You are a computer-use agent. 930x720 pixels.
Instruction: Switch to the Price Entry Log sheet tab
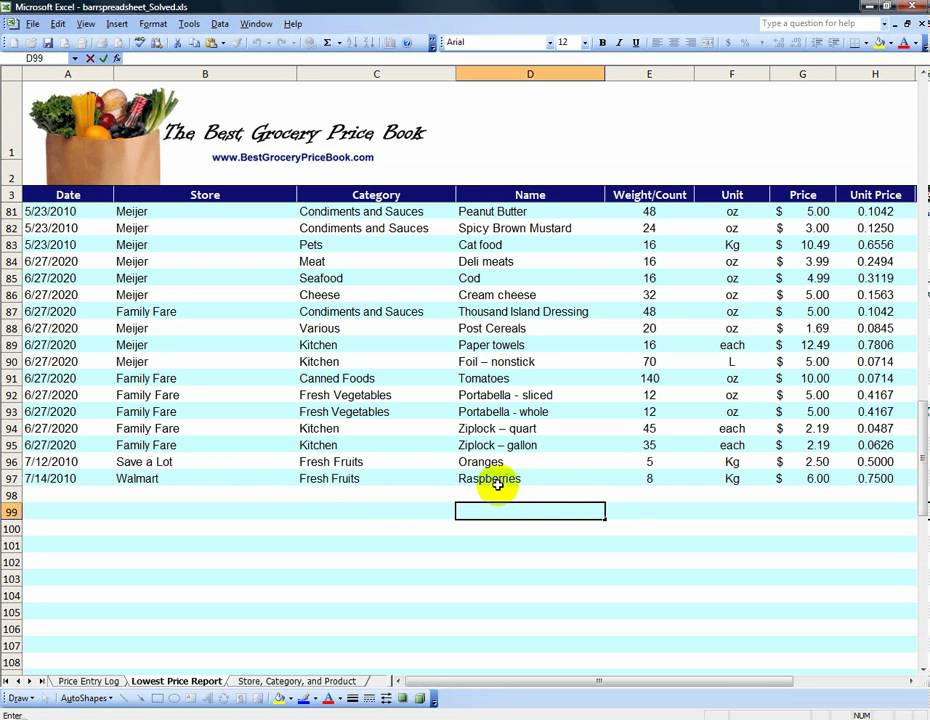[x=88, y=681]
